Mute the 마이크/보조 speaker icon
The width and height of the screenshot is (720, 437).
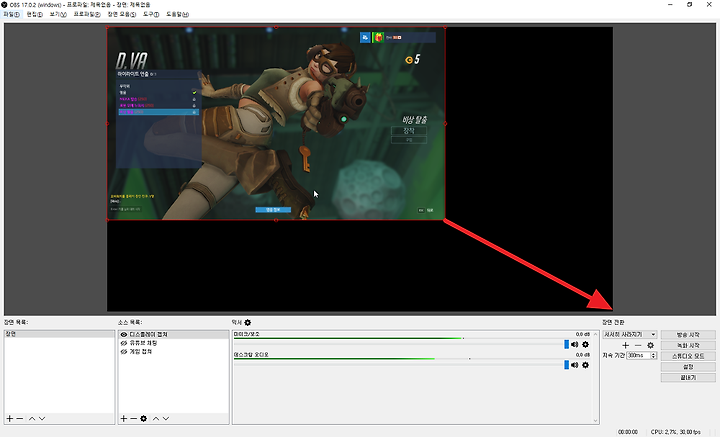point(574,344)
